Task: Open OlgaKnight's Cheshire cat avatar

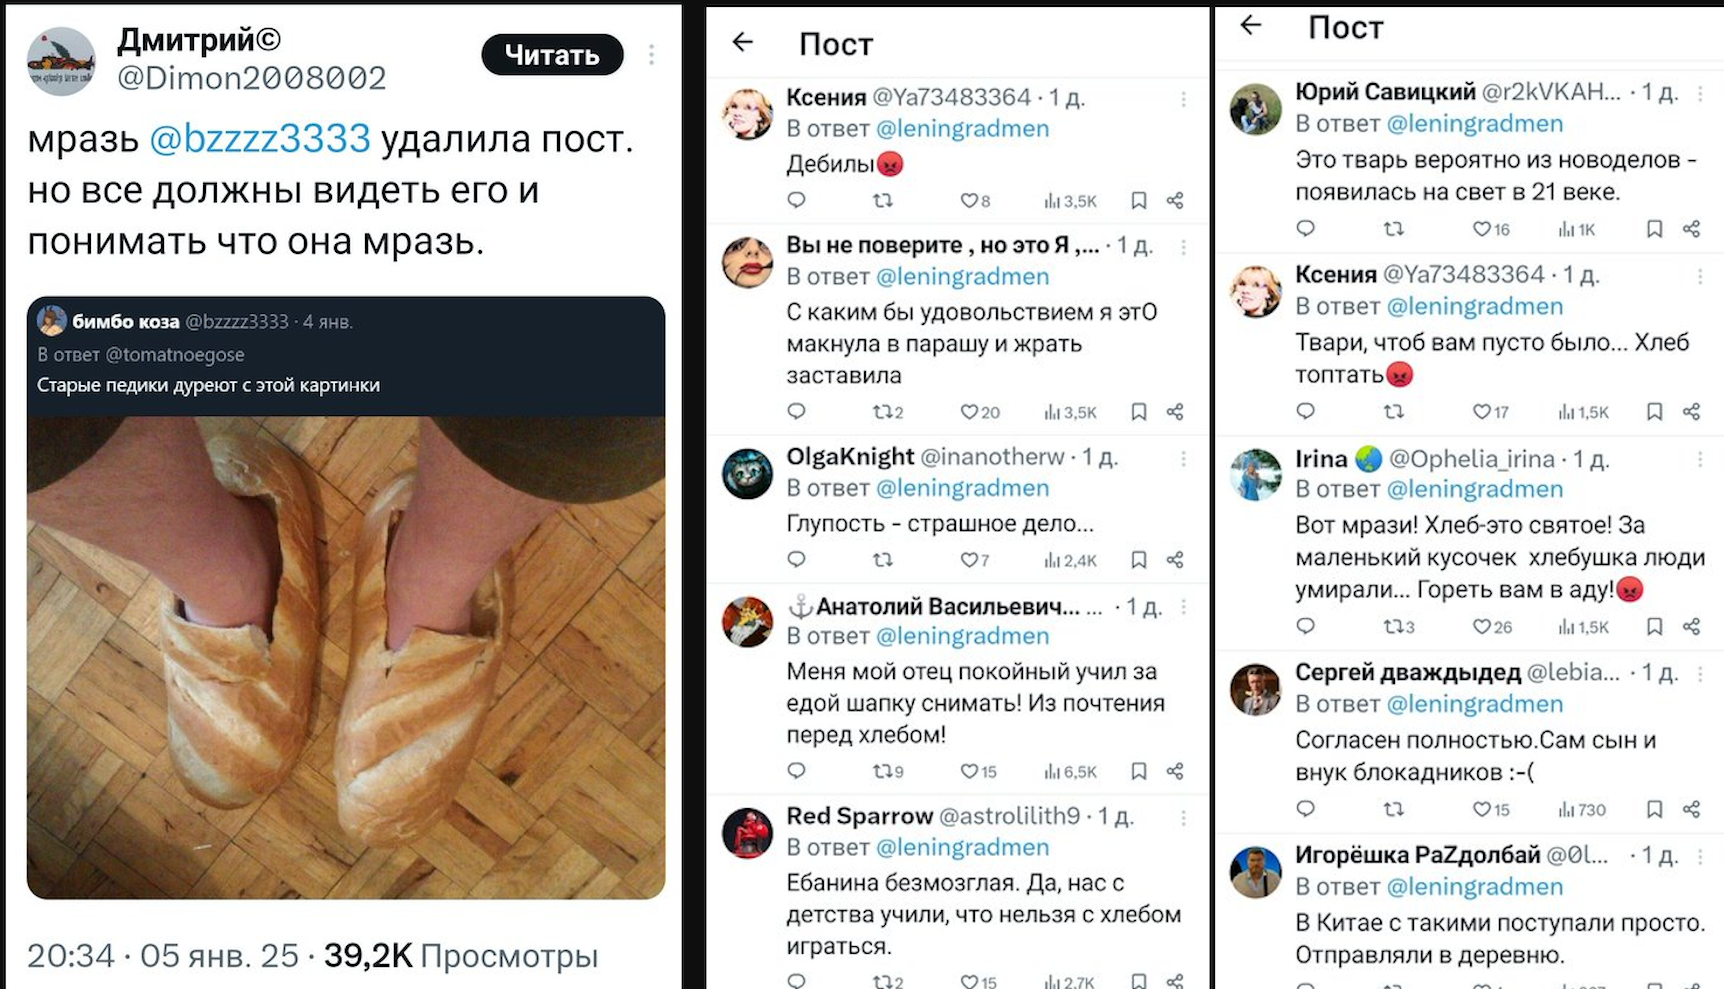Action: click(748, 473)
